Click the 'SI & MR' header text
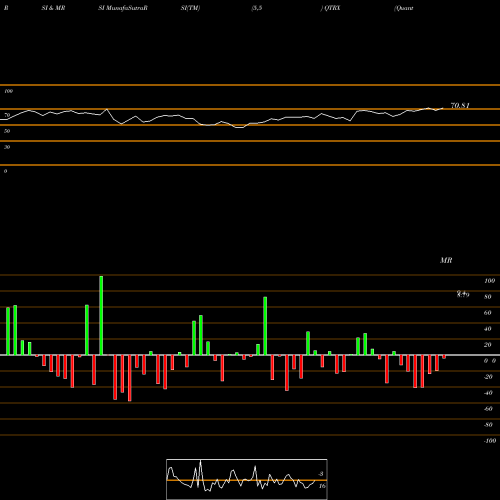Viewport: 500px width, 500px height. click(x=53, y=8)
